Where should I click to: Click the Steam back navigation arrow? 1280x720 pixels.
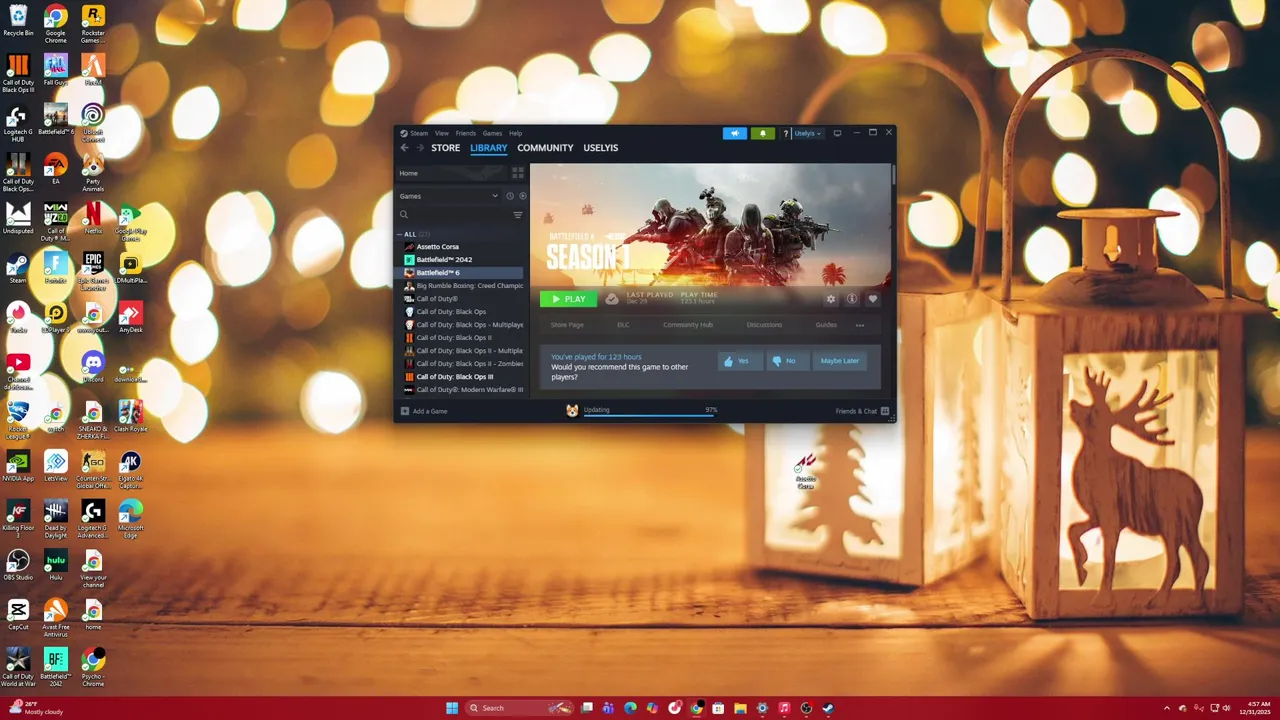405,148
